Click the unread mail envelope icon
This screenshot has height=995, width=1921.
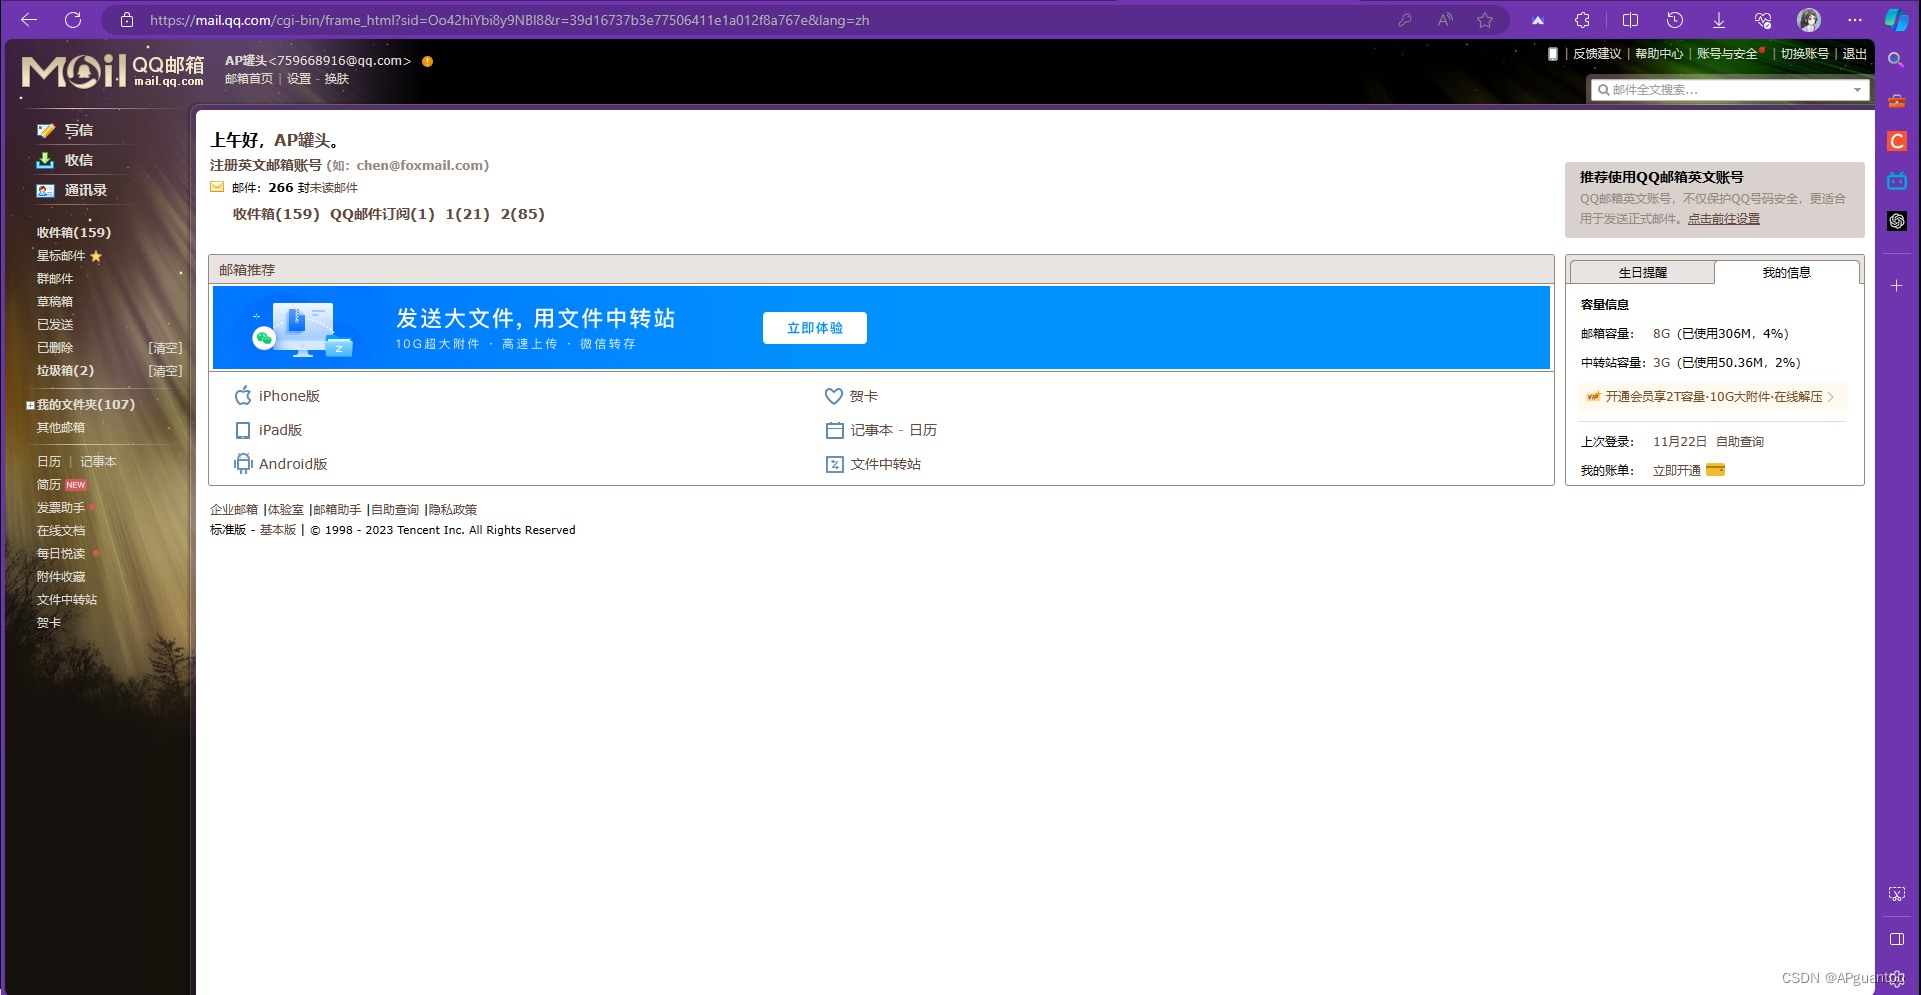[x=217, y=187]
